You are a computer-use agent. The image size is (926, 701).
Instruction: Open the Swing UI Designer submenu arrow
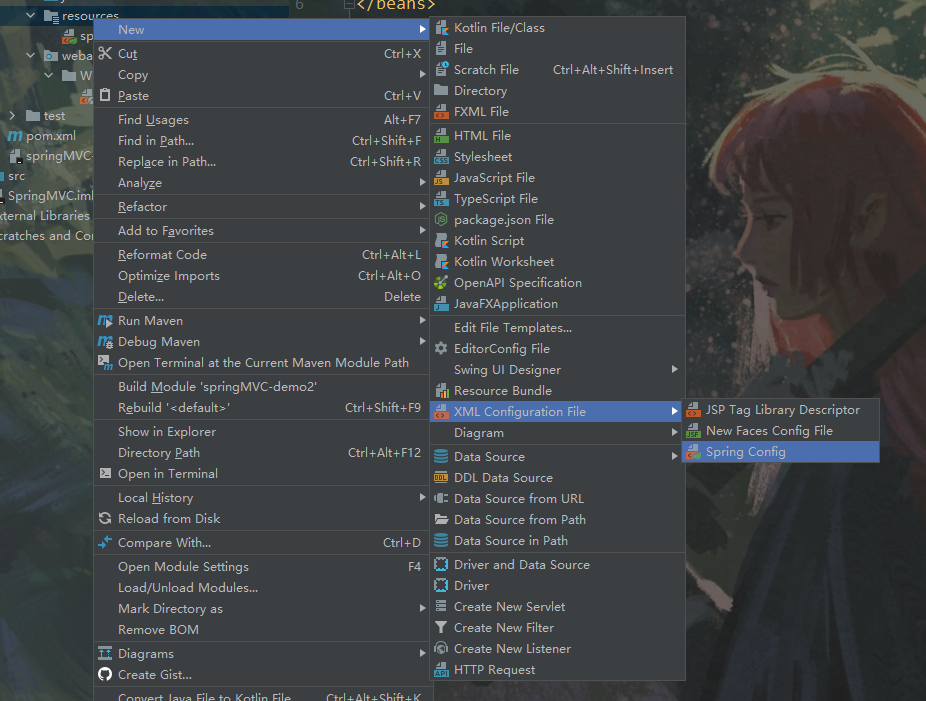[x=674, y=369]
